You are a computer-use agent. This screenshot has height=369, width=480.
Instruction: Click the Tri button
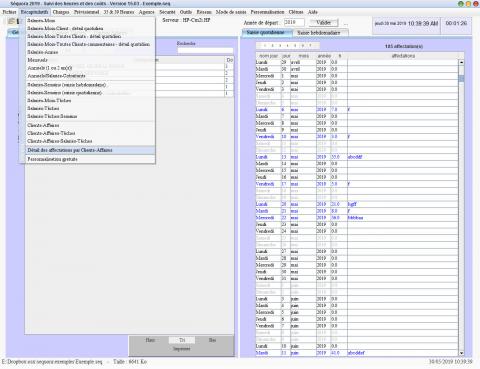182,340
